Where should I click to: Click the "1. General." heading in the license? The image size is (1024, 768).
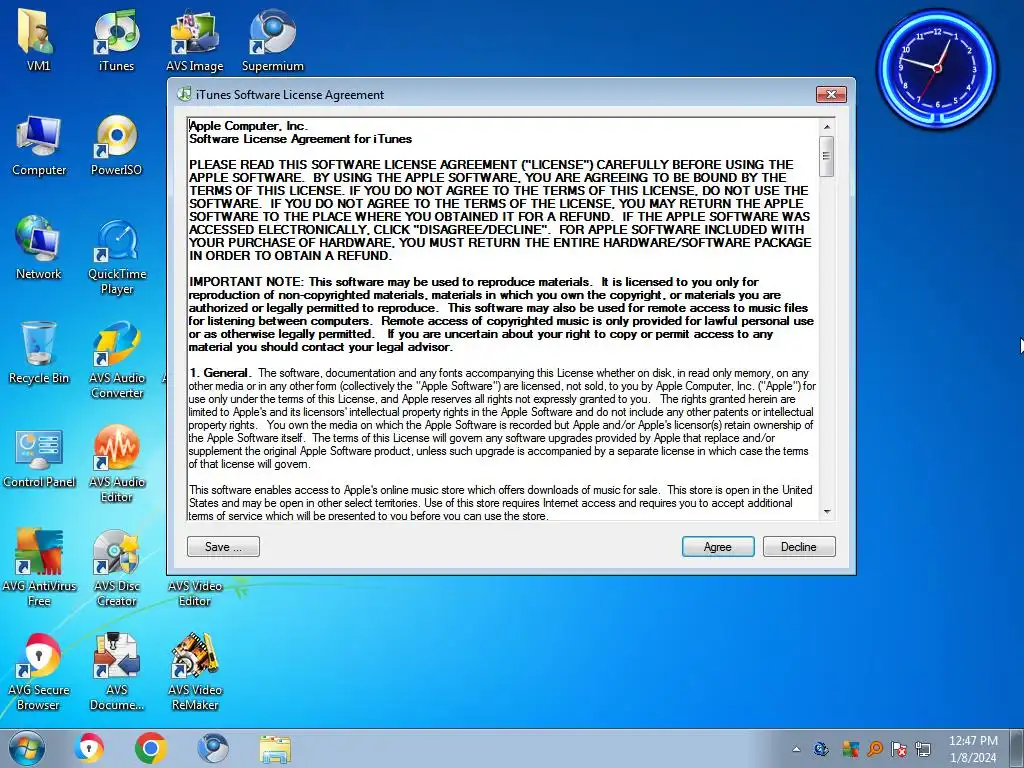pos(221,373)
